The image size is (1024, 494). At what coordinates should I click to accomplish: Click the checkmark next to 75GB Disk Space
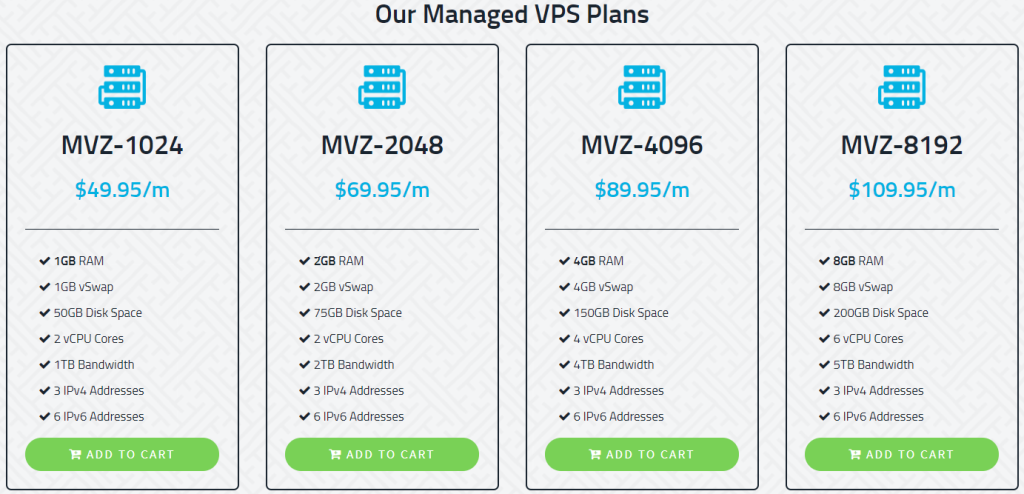click(x=305, y=313)
